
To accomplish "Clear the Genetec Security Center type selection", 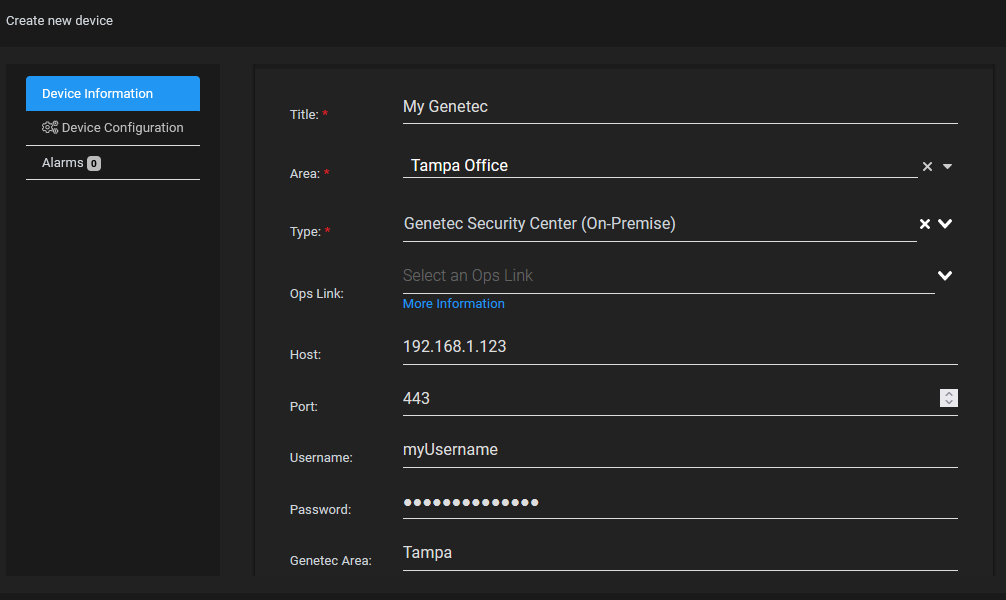I will click(925, 224).
